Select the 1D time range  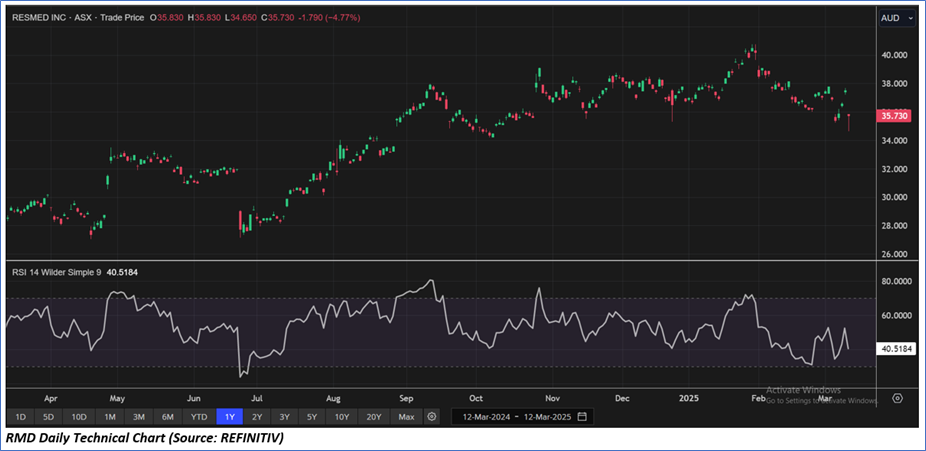click(20, 416)
